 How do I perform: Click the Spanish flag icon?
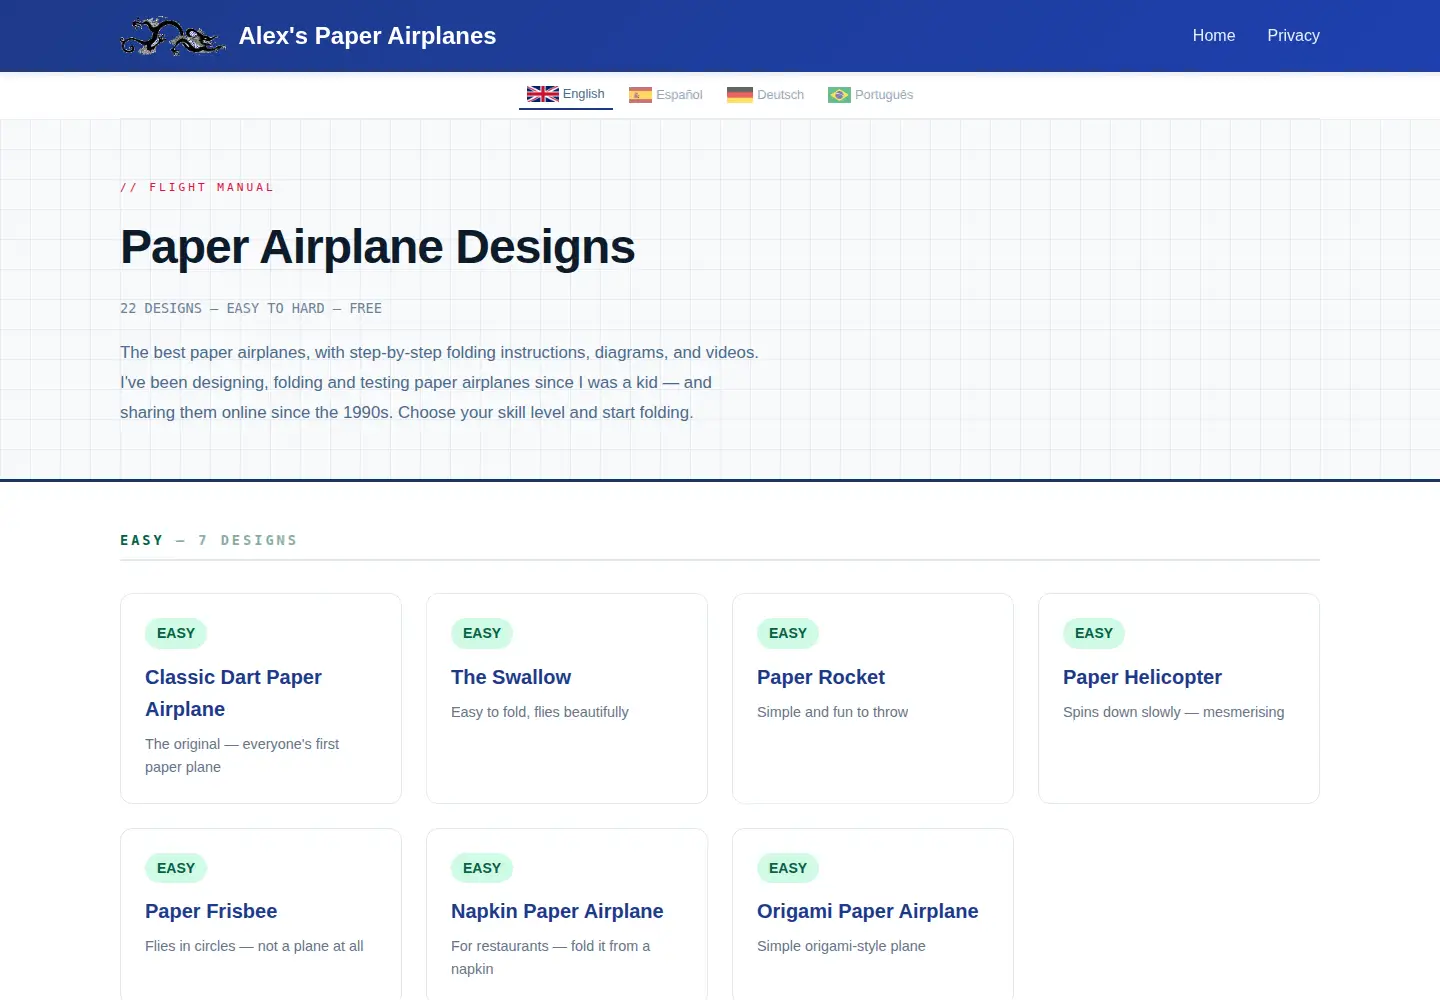(640, 95)
